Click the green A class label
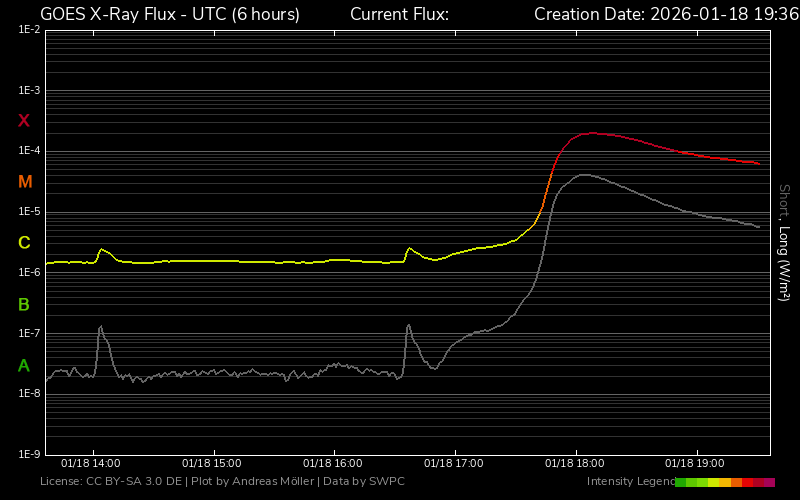This screenshot has height=500, width=800. [24, 365]
